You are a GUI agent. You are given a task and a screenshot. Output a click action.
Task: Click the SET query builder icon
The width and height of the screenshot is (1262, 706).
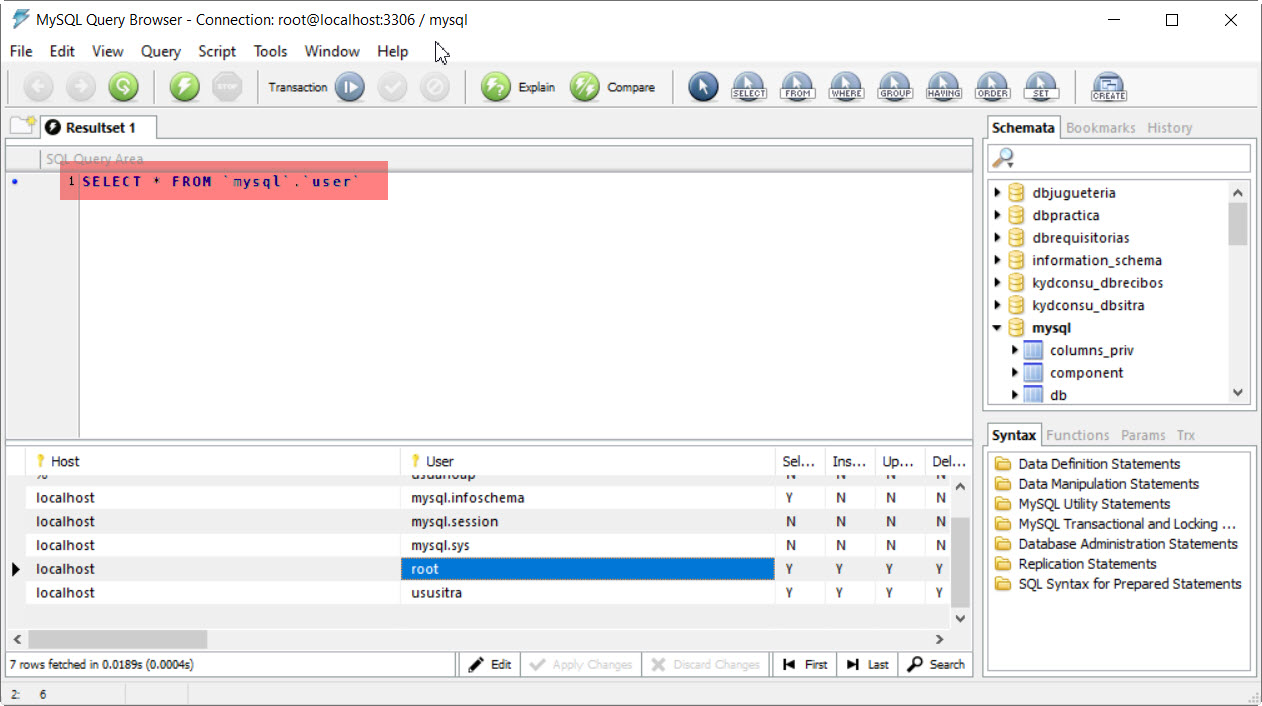click(1041, 87)
